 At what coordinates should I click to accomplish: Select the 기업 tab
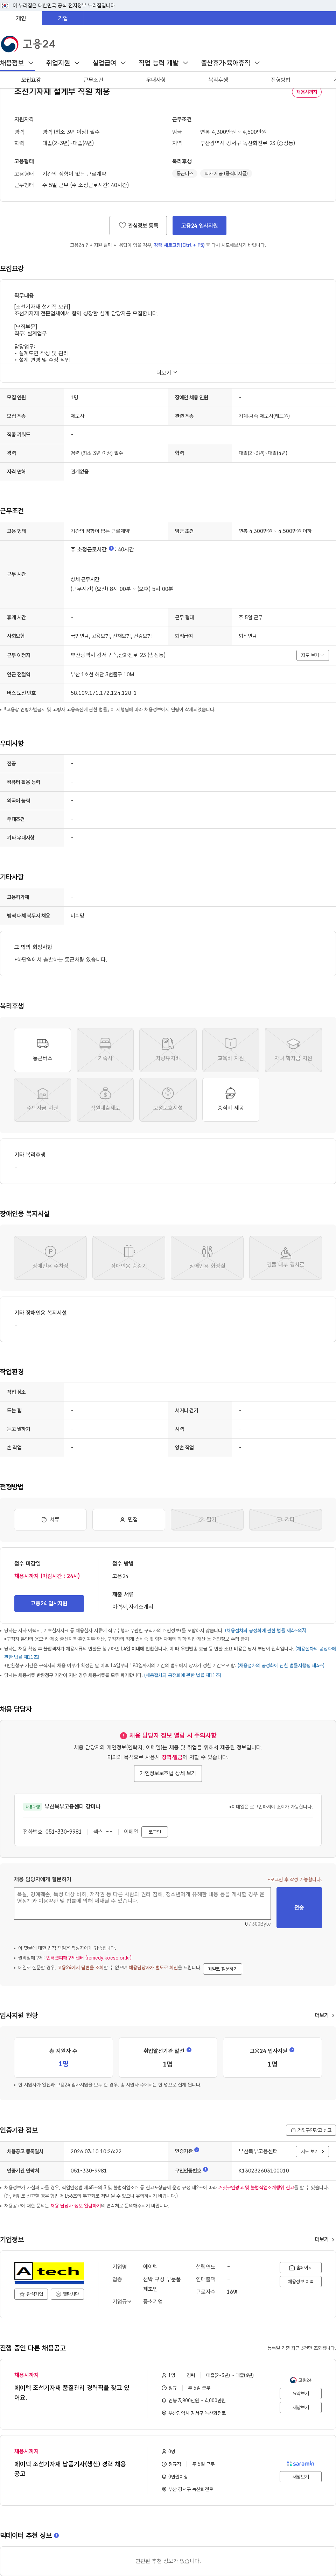pos(63,18)
